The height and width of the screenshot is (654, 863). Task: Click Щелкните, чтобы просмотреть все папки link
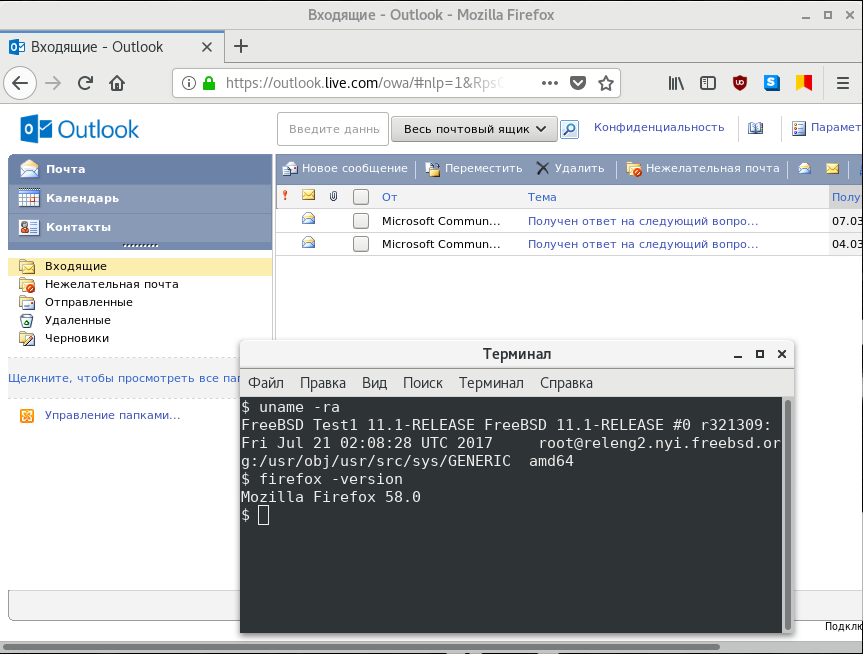[124, 378]
